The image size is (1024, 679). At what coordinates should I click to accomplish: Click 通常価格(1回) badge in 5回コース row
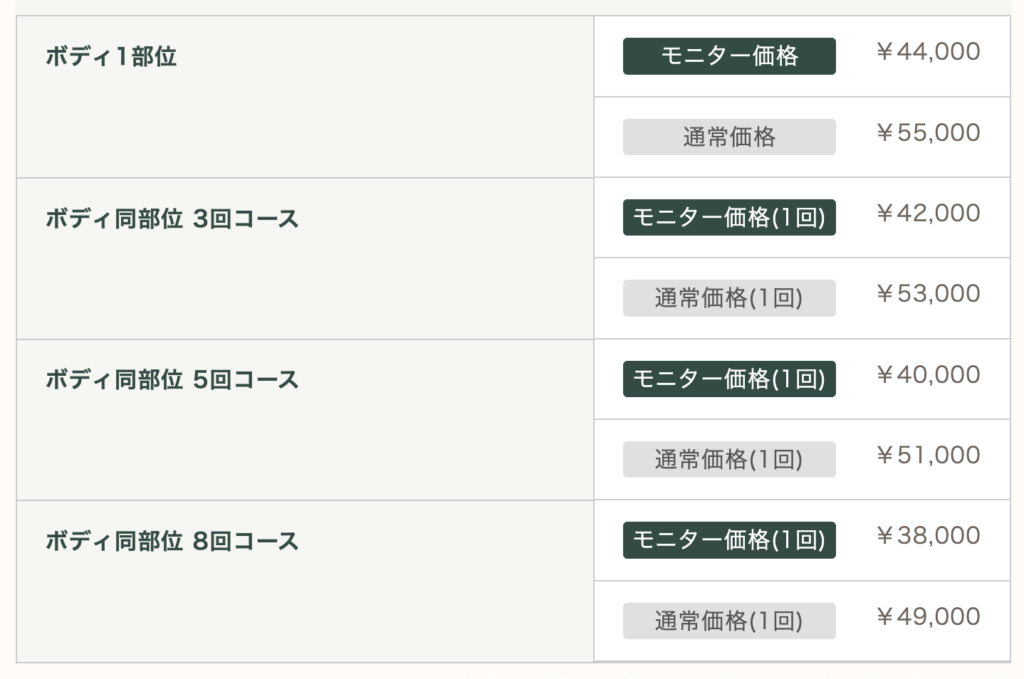729,459
